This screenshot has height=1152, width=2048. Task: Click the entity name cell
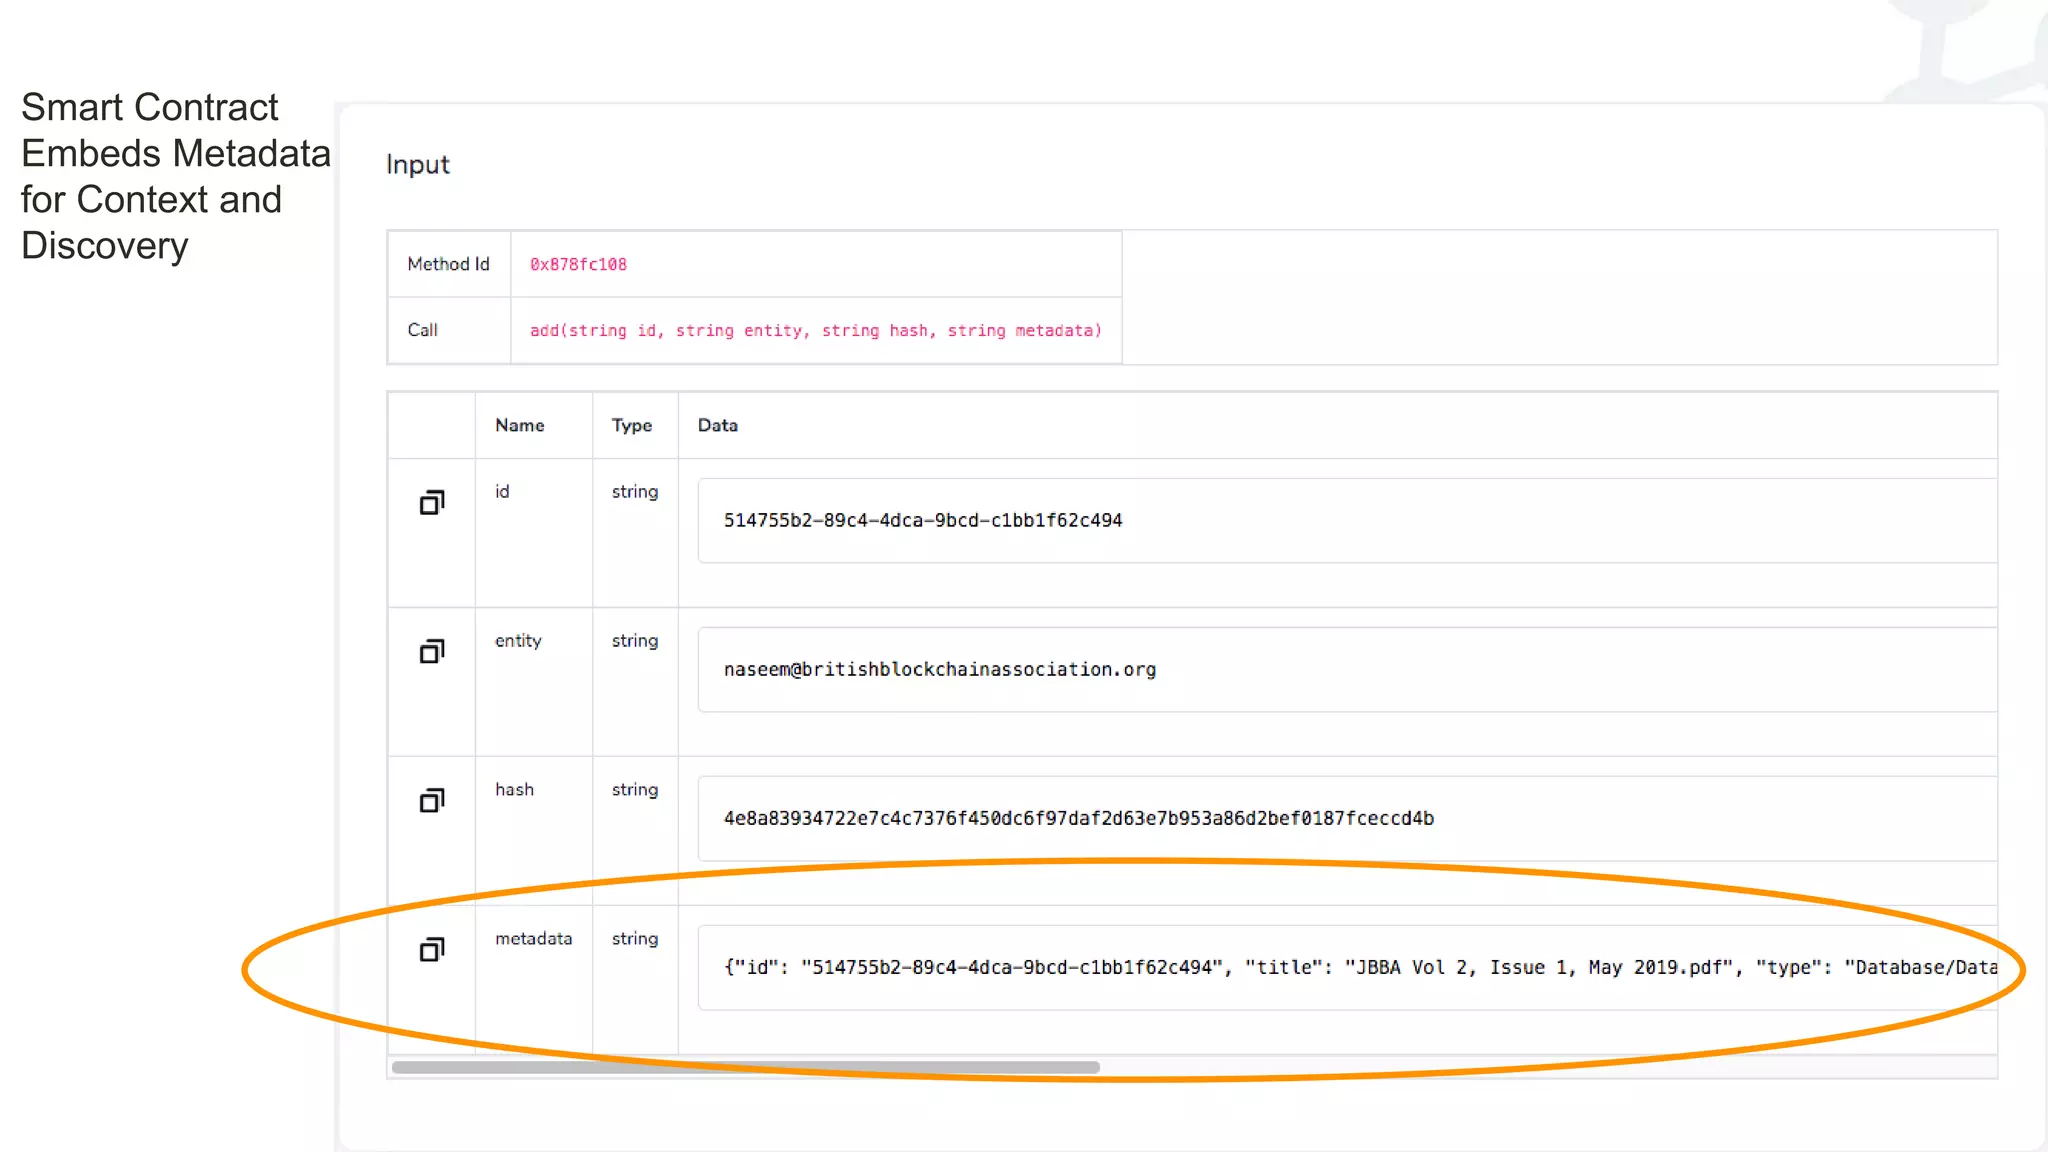pyautogui.click(x=517, y=640)
